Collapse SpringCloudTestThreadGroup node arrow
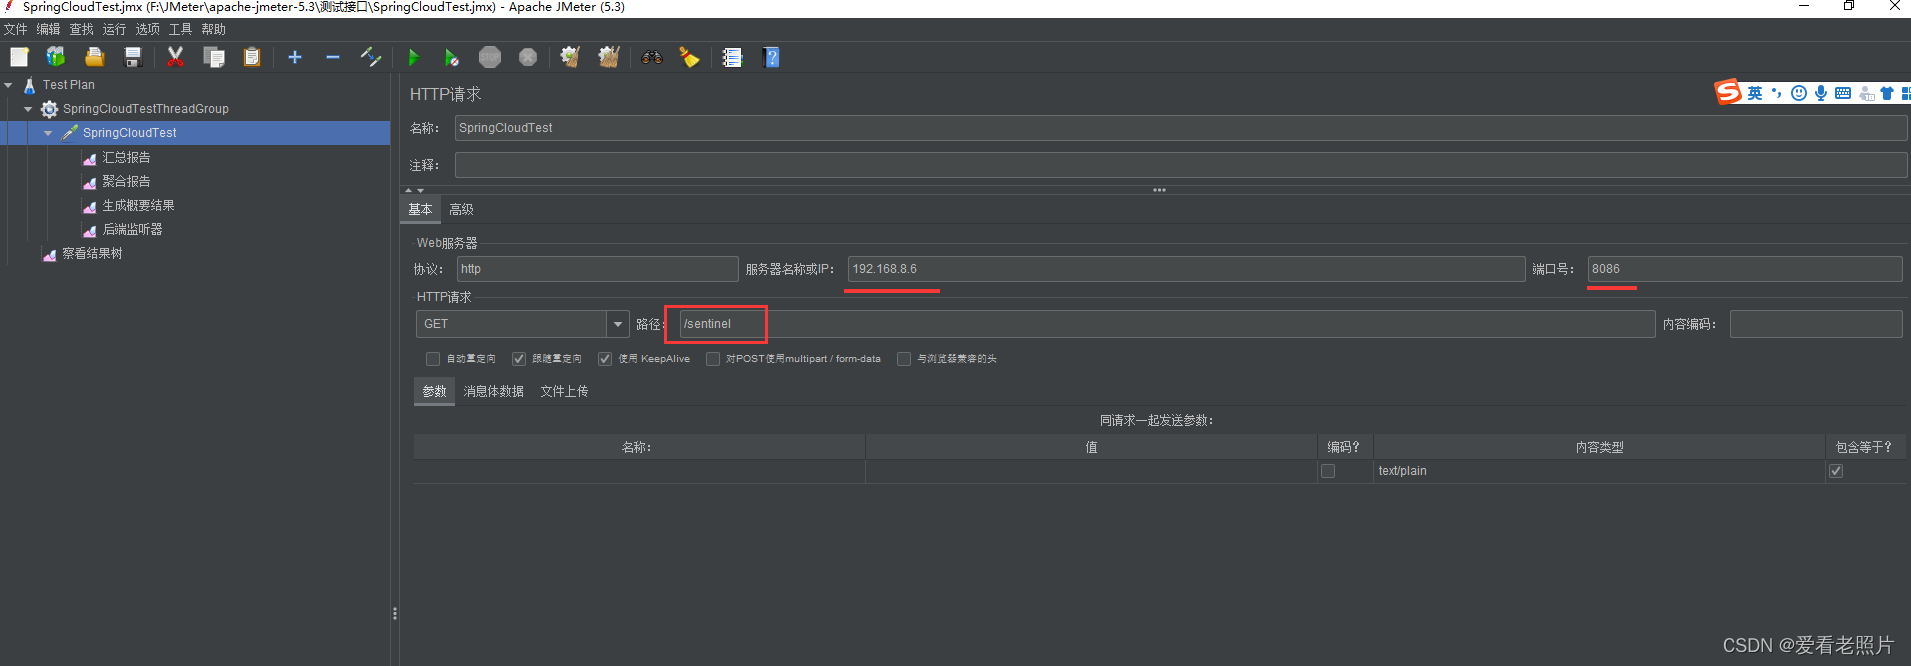This screenshot has height=666, width=1911. (x=28, y=109)
